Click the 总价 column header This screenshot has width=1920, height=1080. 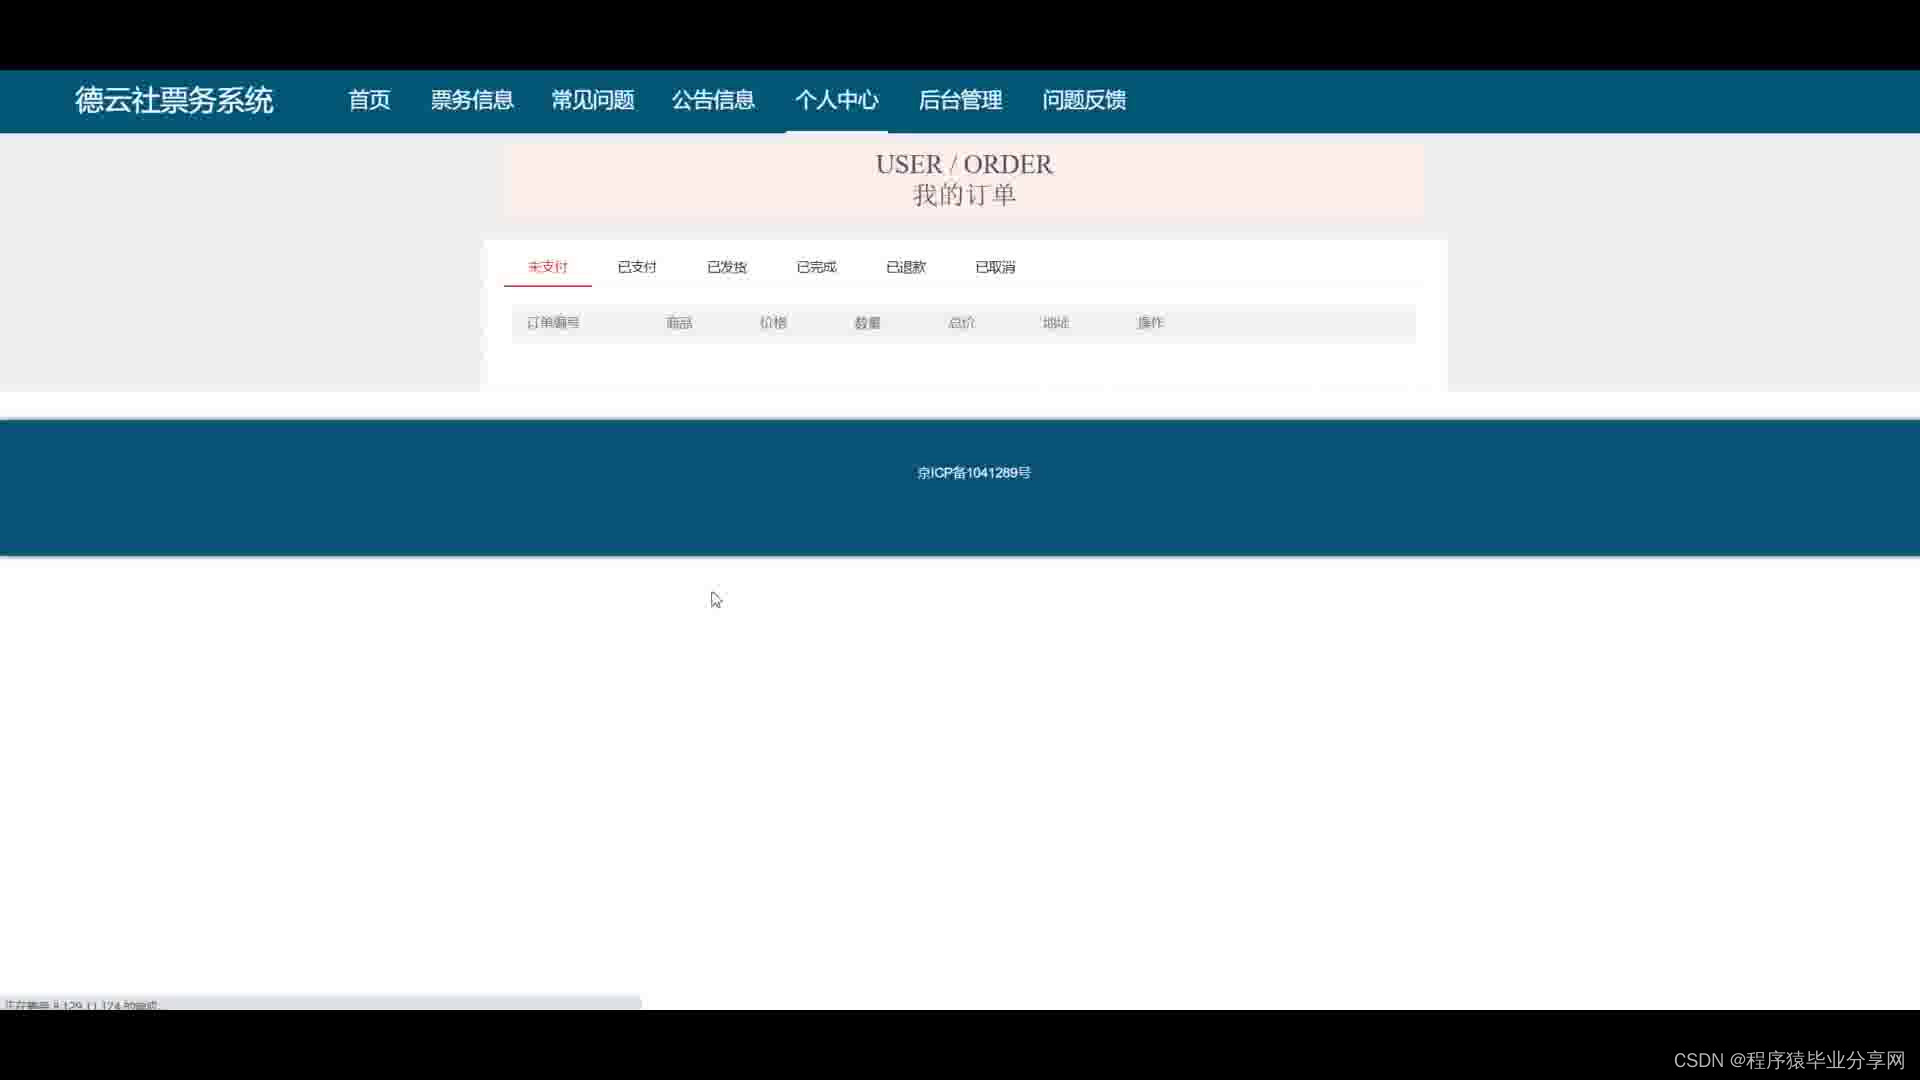tap(962, 323)
